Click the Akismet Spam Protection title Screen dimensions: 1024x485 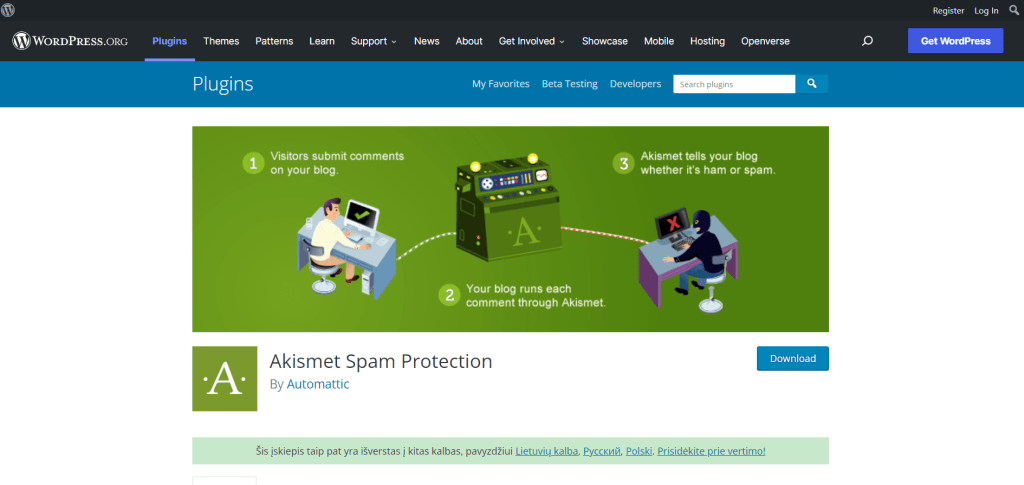click(381, 361)
